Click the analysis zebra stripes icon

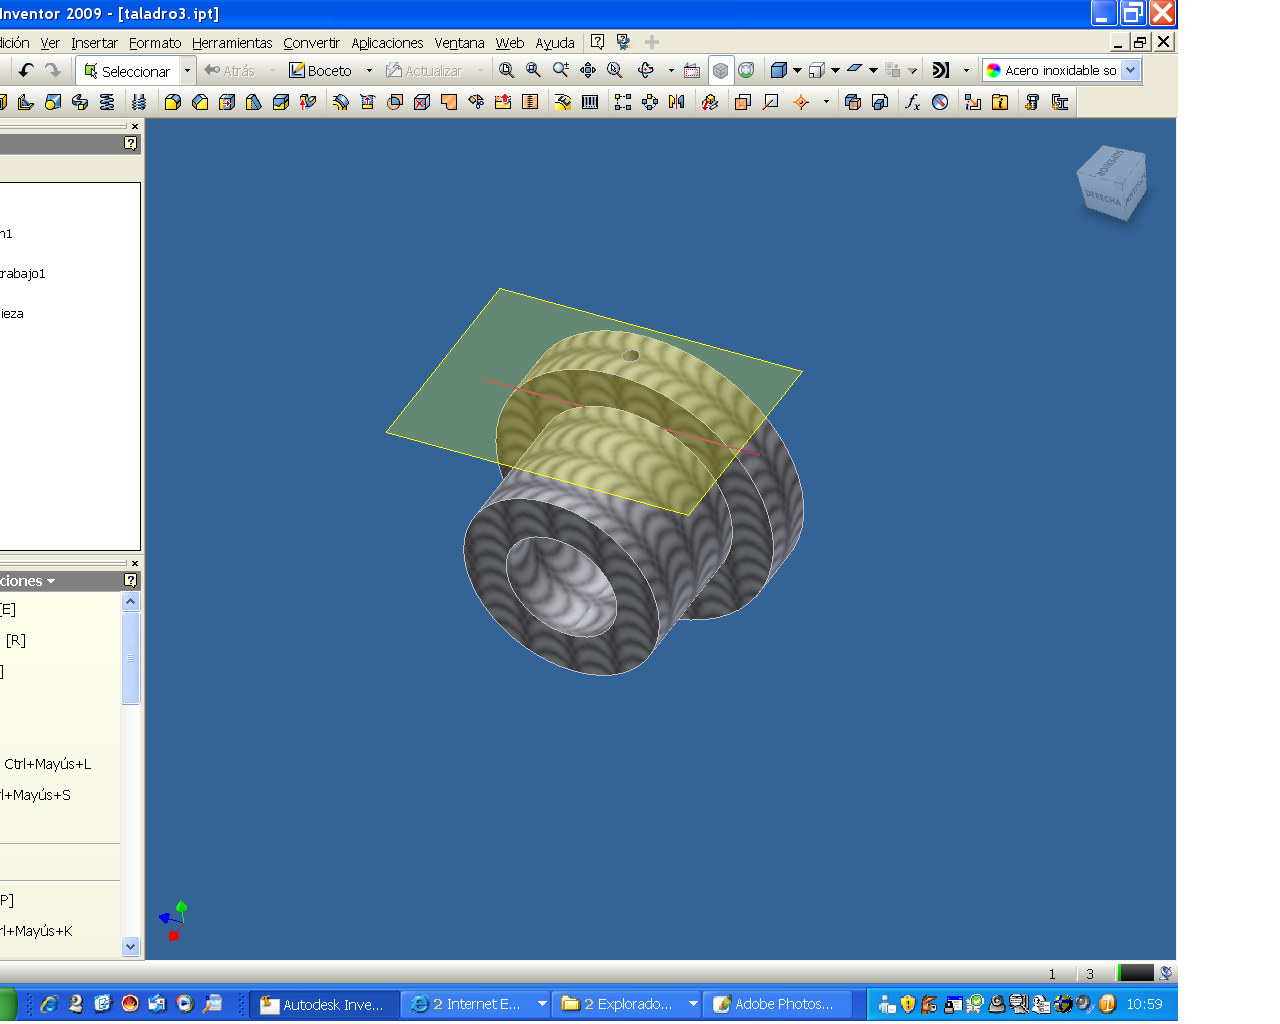940,70
